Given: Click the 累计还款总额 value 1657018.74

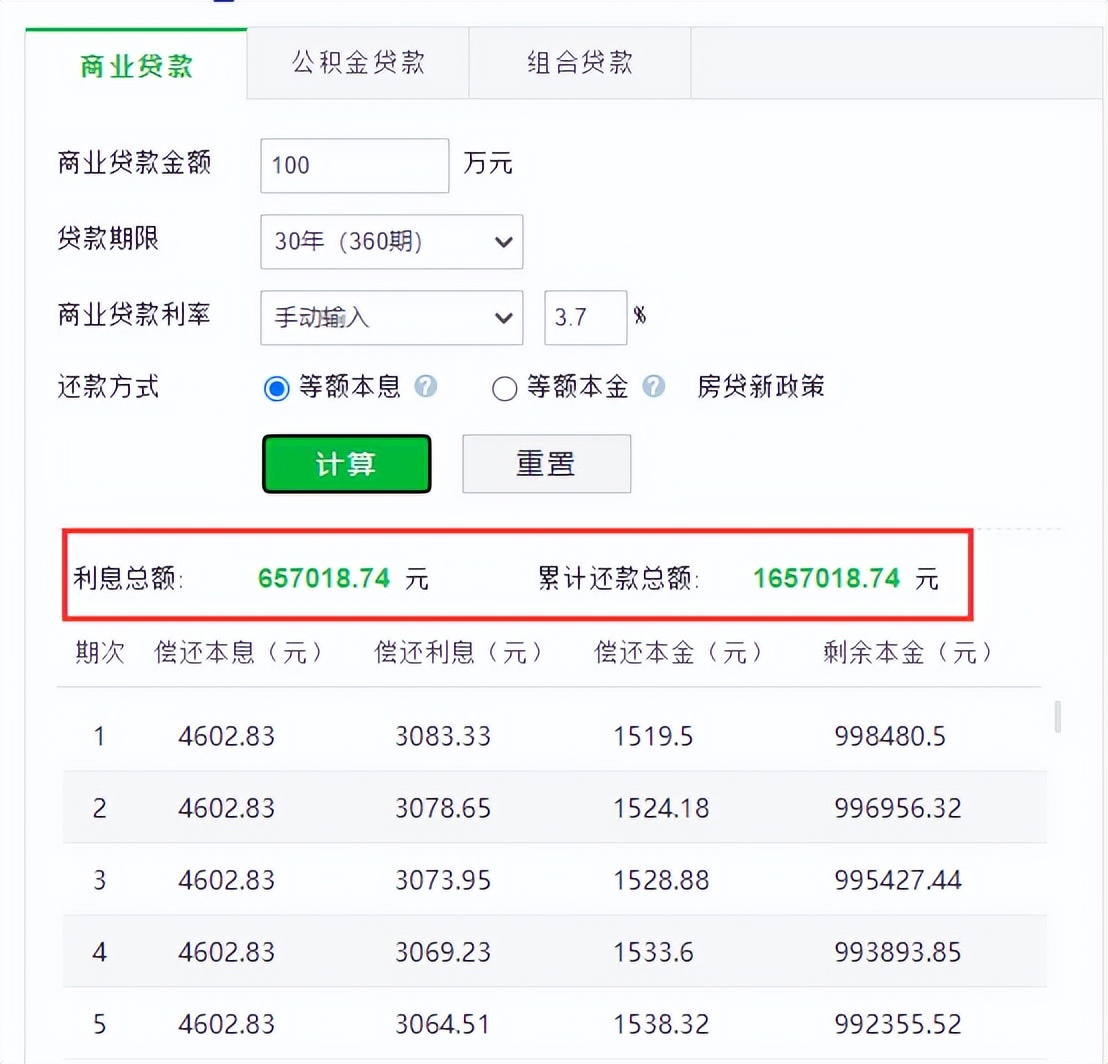Looking at the screenshot, I should pos(825,578).
